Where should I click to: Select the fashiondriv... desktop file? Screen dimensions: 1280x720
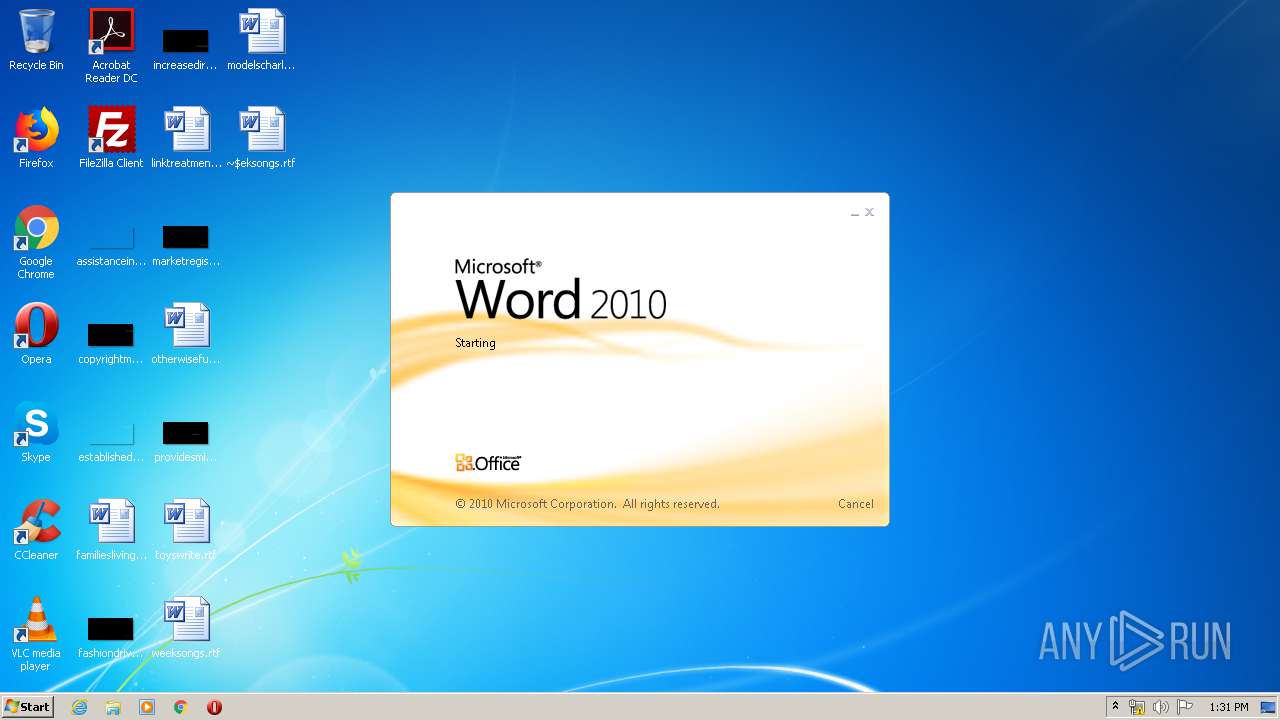111,638
